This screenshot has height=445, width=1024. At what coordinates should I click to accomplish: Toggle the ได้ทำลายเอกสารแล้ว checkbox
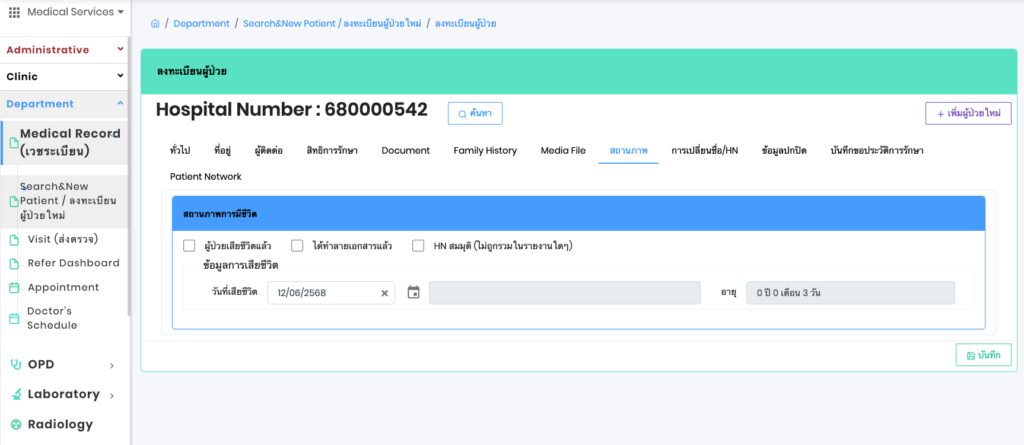tap(297, 245)
